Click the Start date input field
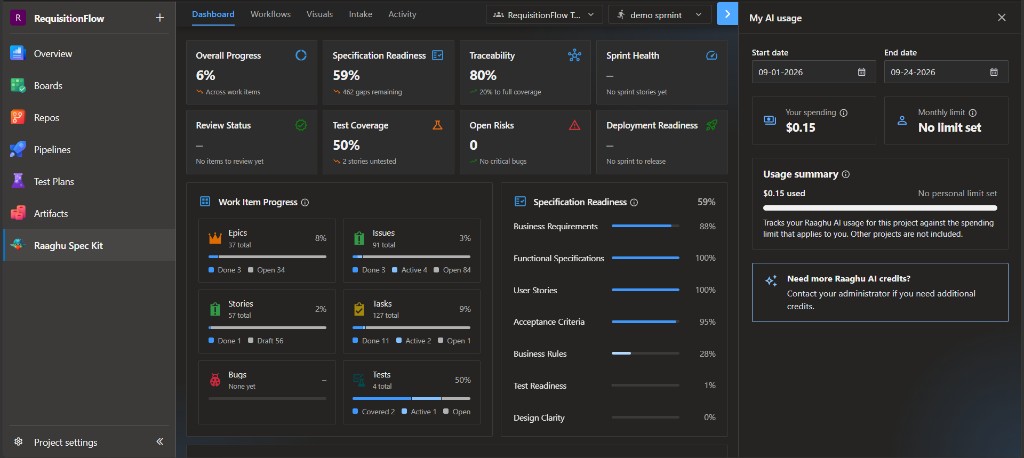 [813, 72]
